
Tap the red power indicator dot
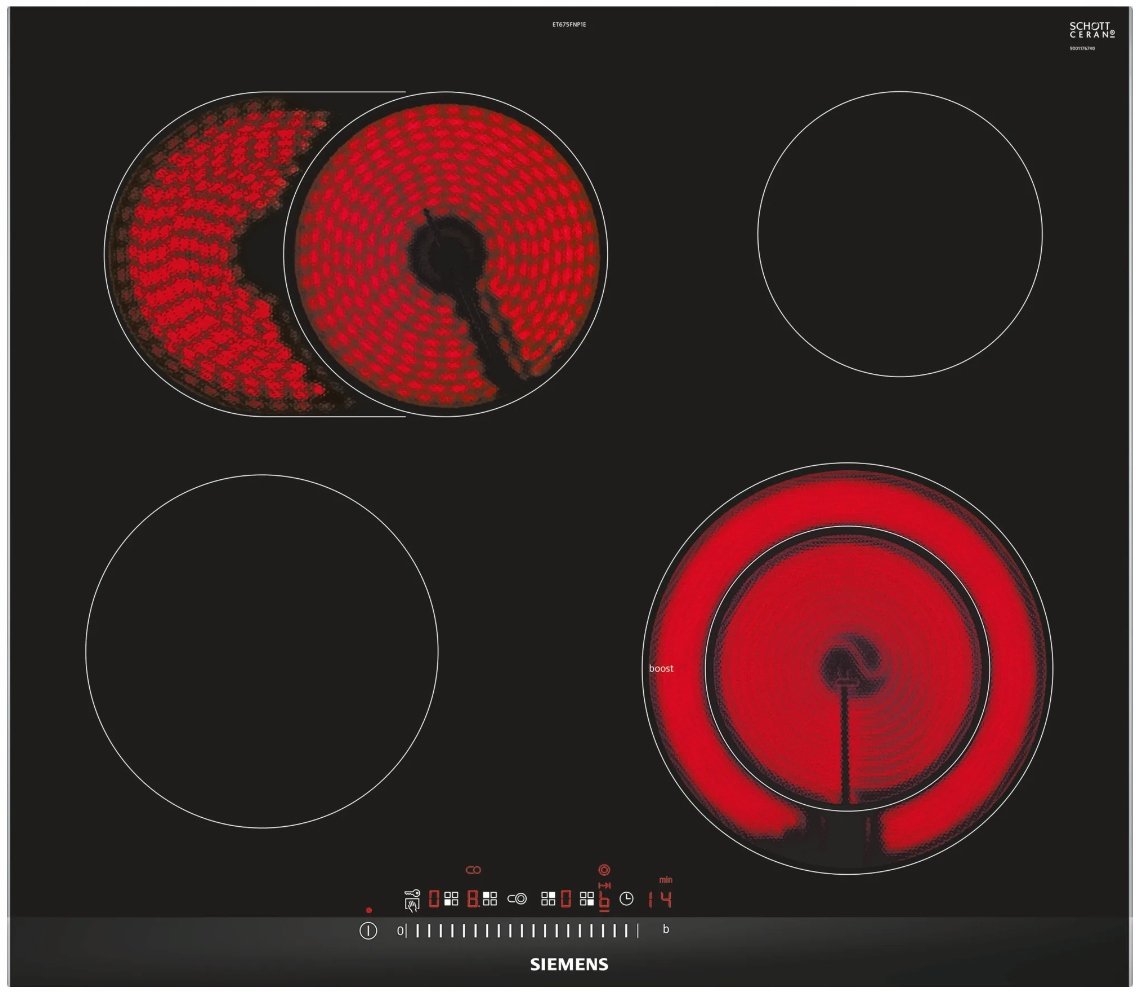pos(369,910)
